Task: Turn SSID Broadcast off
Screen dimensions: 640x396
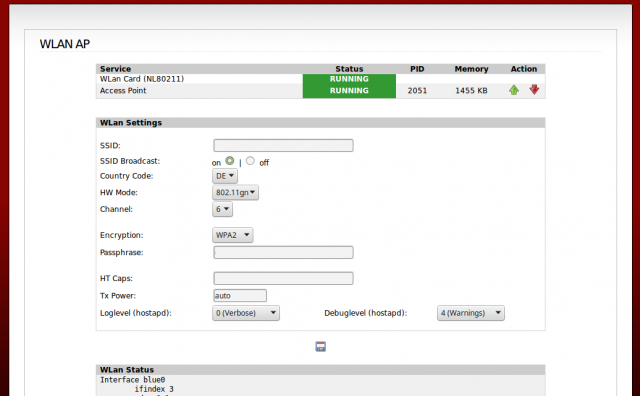Action: click(250, 161)
